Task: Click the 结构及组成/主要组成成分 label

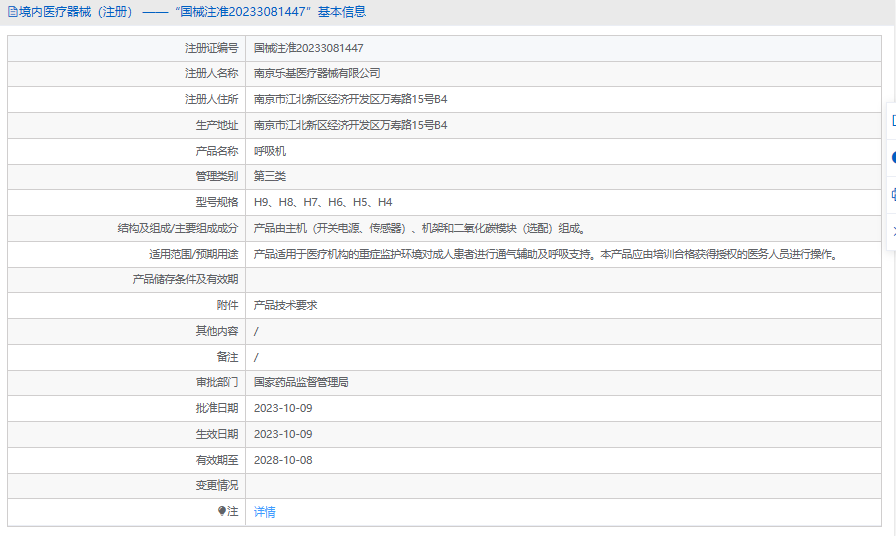Action: pyautogui.click(x=178, y=229)
